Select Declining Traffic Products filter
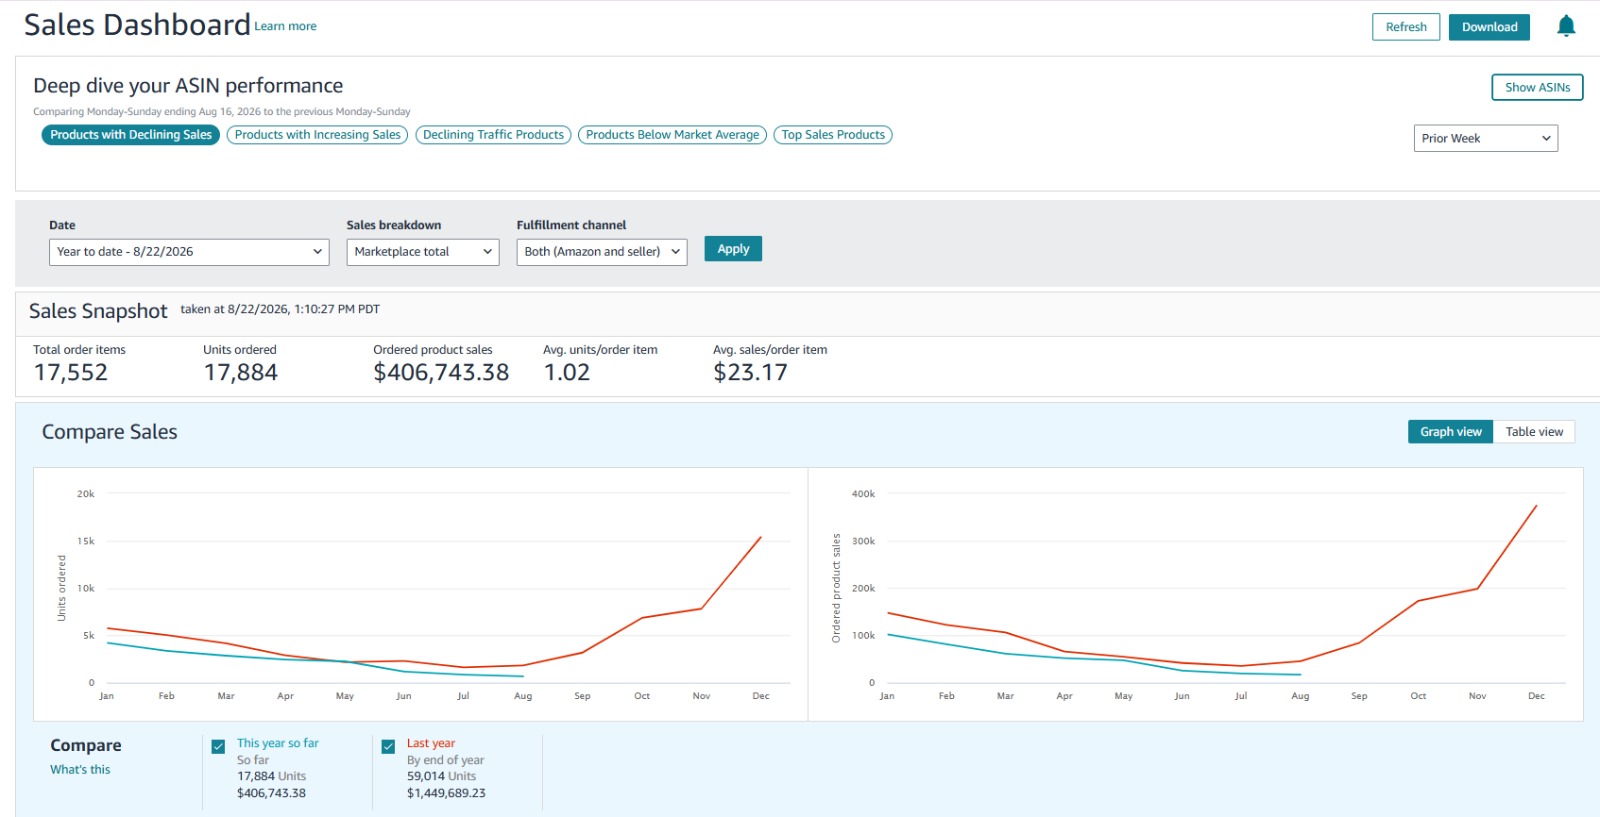Image resolution: width=1600 pixels, height=817 pixels. pos(493,135)
